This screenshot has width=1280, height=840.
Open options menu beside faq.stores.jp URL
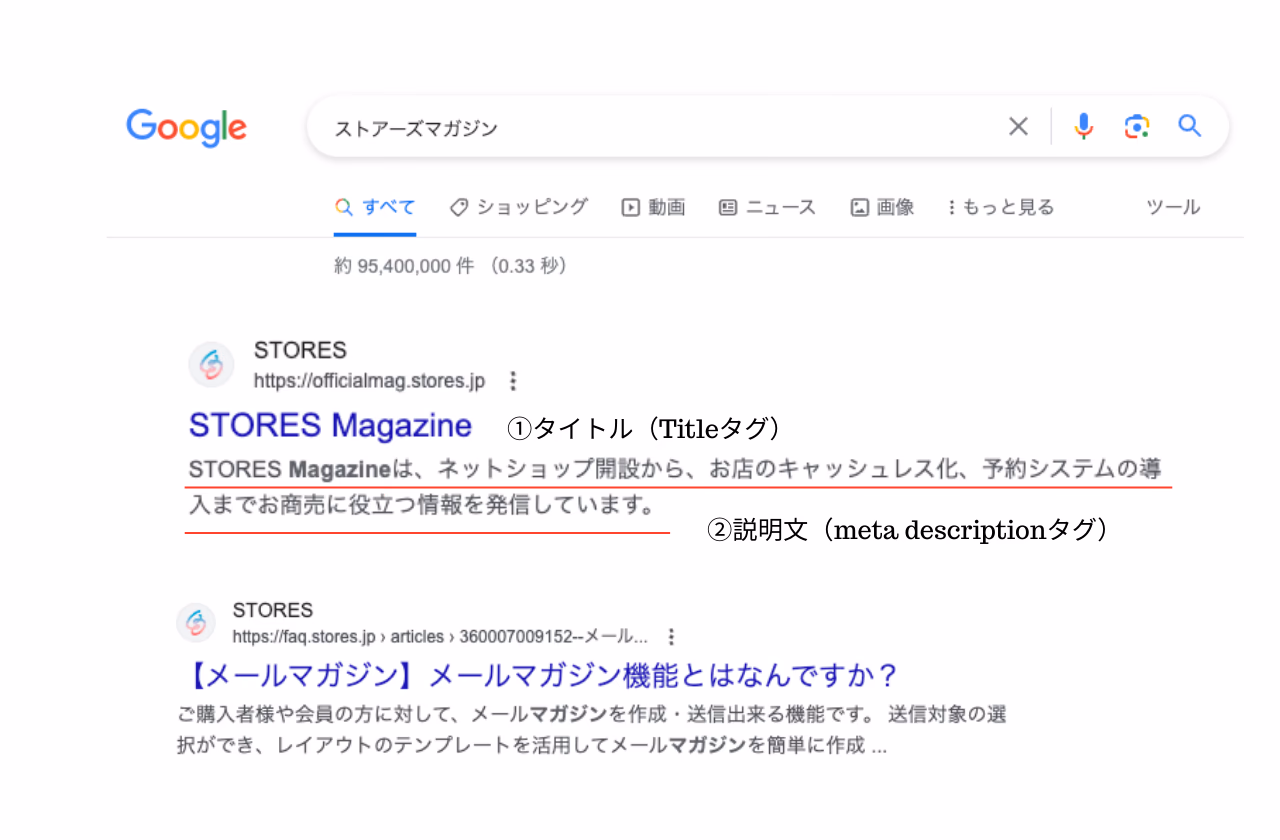[671, 636]
